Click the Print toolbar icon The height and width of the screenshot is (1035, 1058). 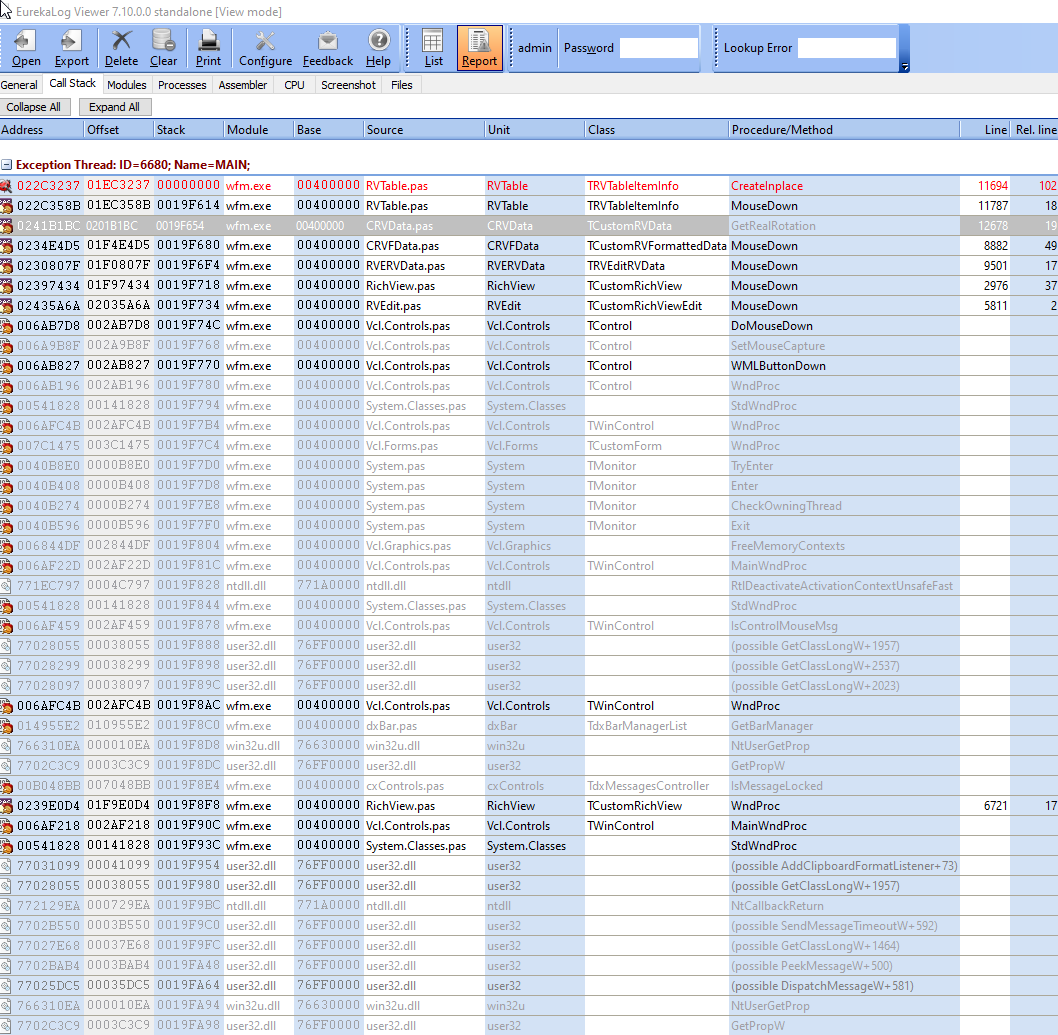click(208, 48)
